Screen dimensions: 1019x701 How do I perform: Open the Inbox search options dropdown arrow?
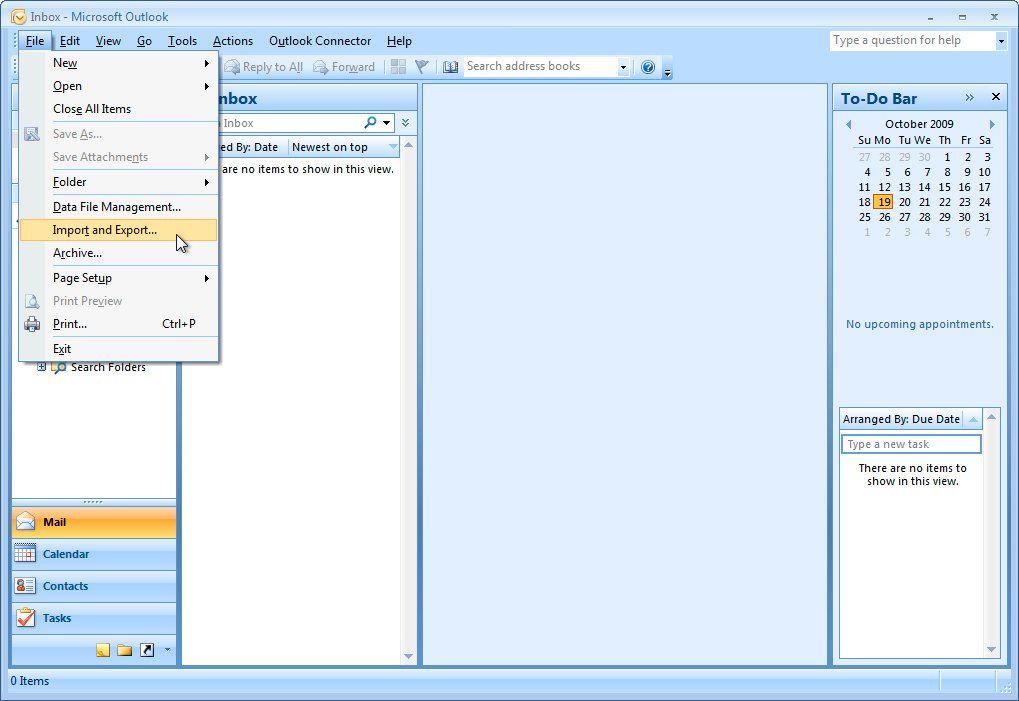[x=387, y=123]
